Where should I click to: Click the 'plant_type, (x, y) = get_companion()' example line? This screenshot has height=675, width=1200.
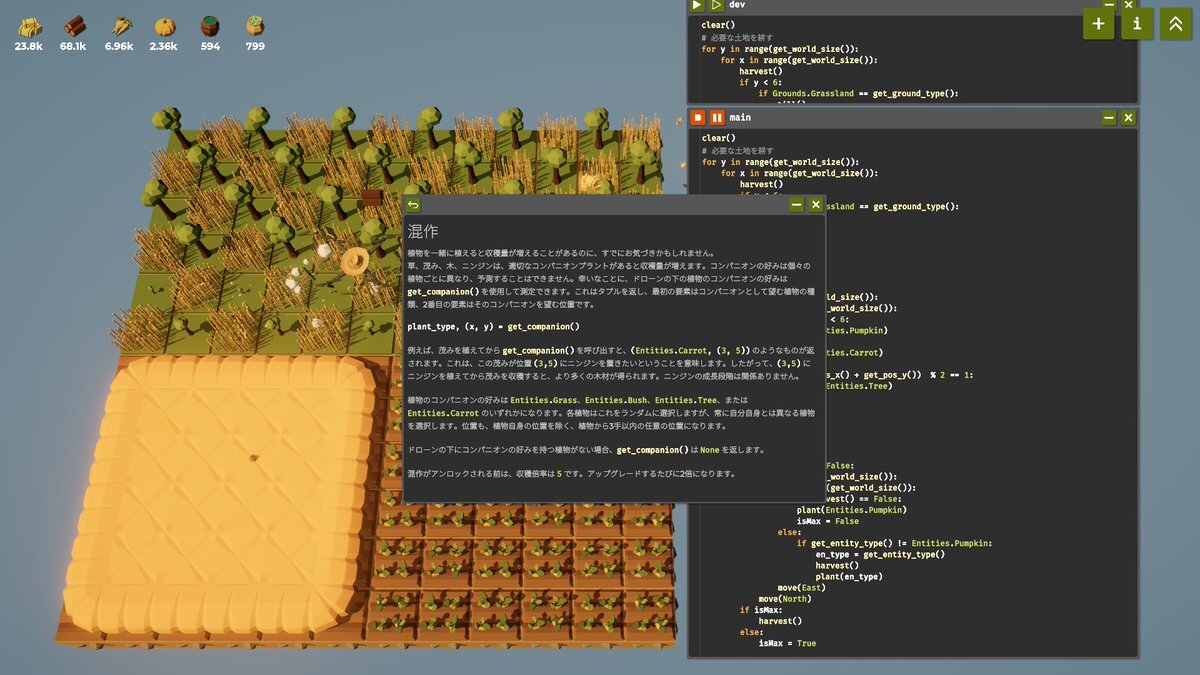(493, 327)
